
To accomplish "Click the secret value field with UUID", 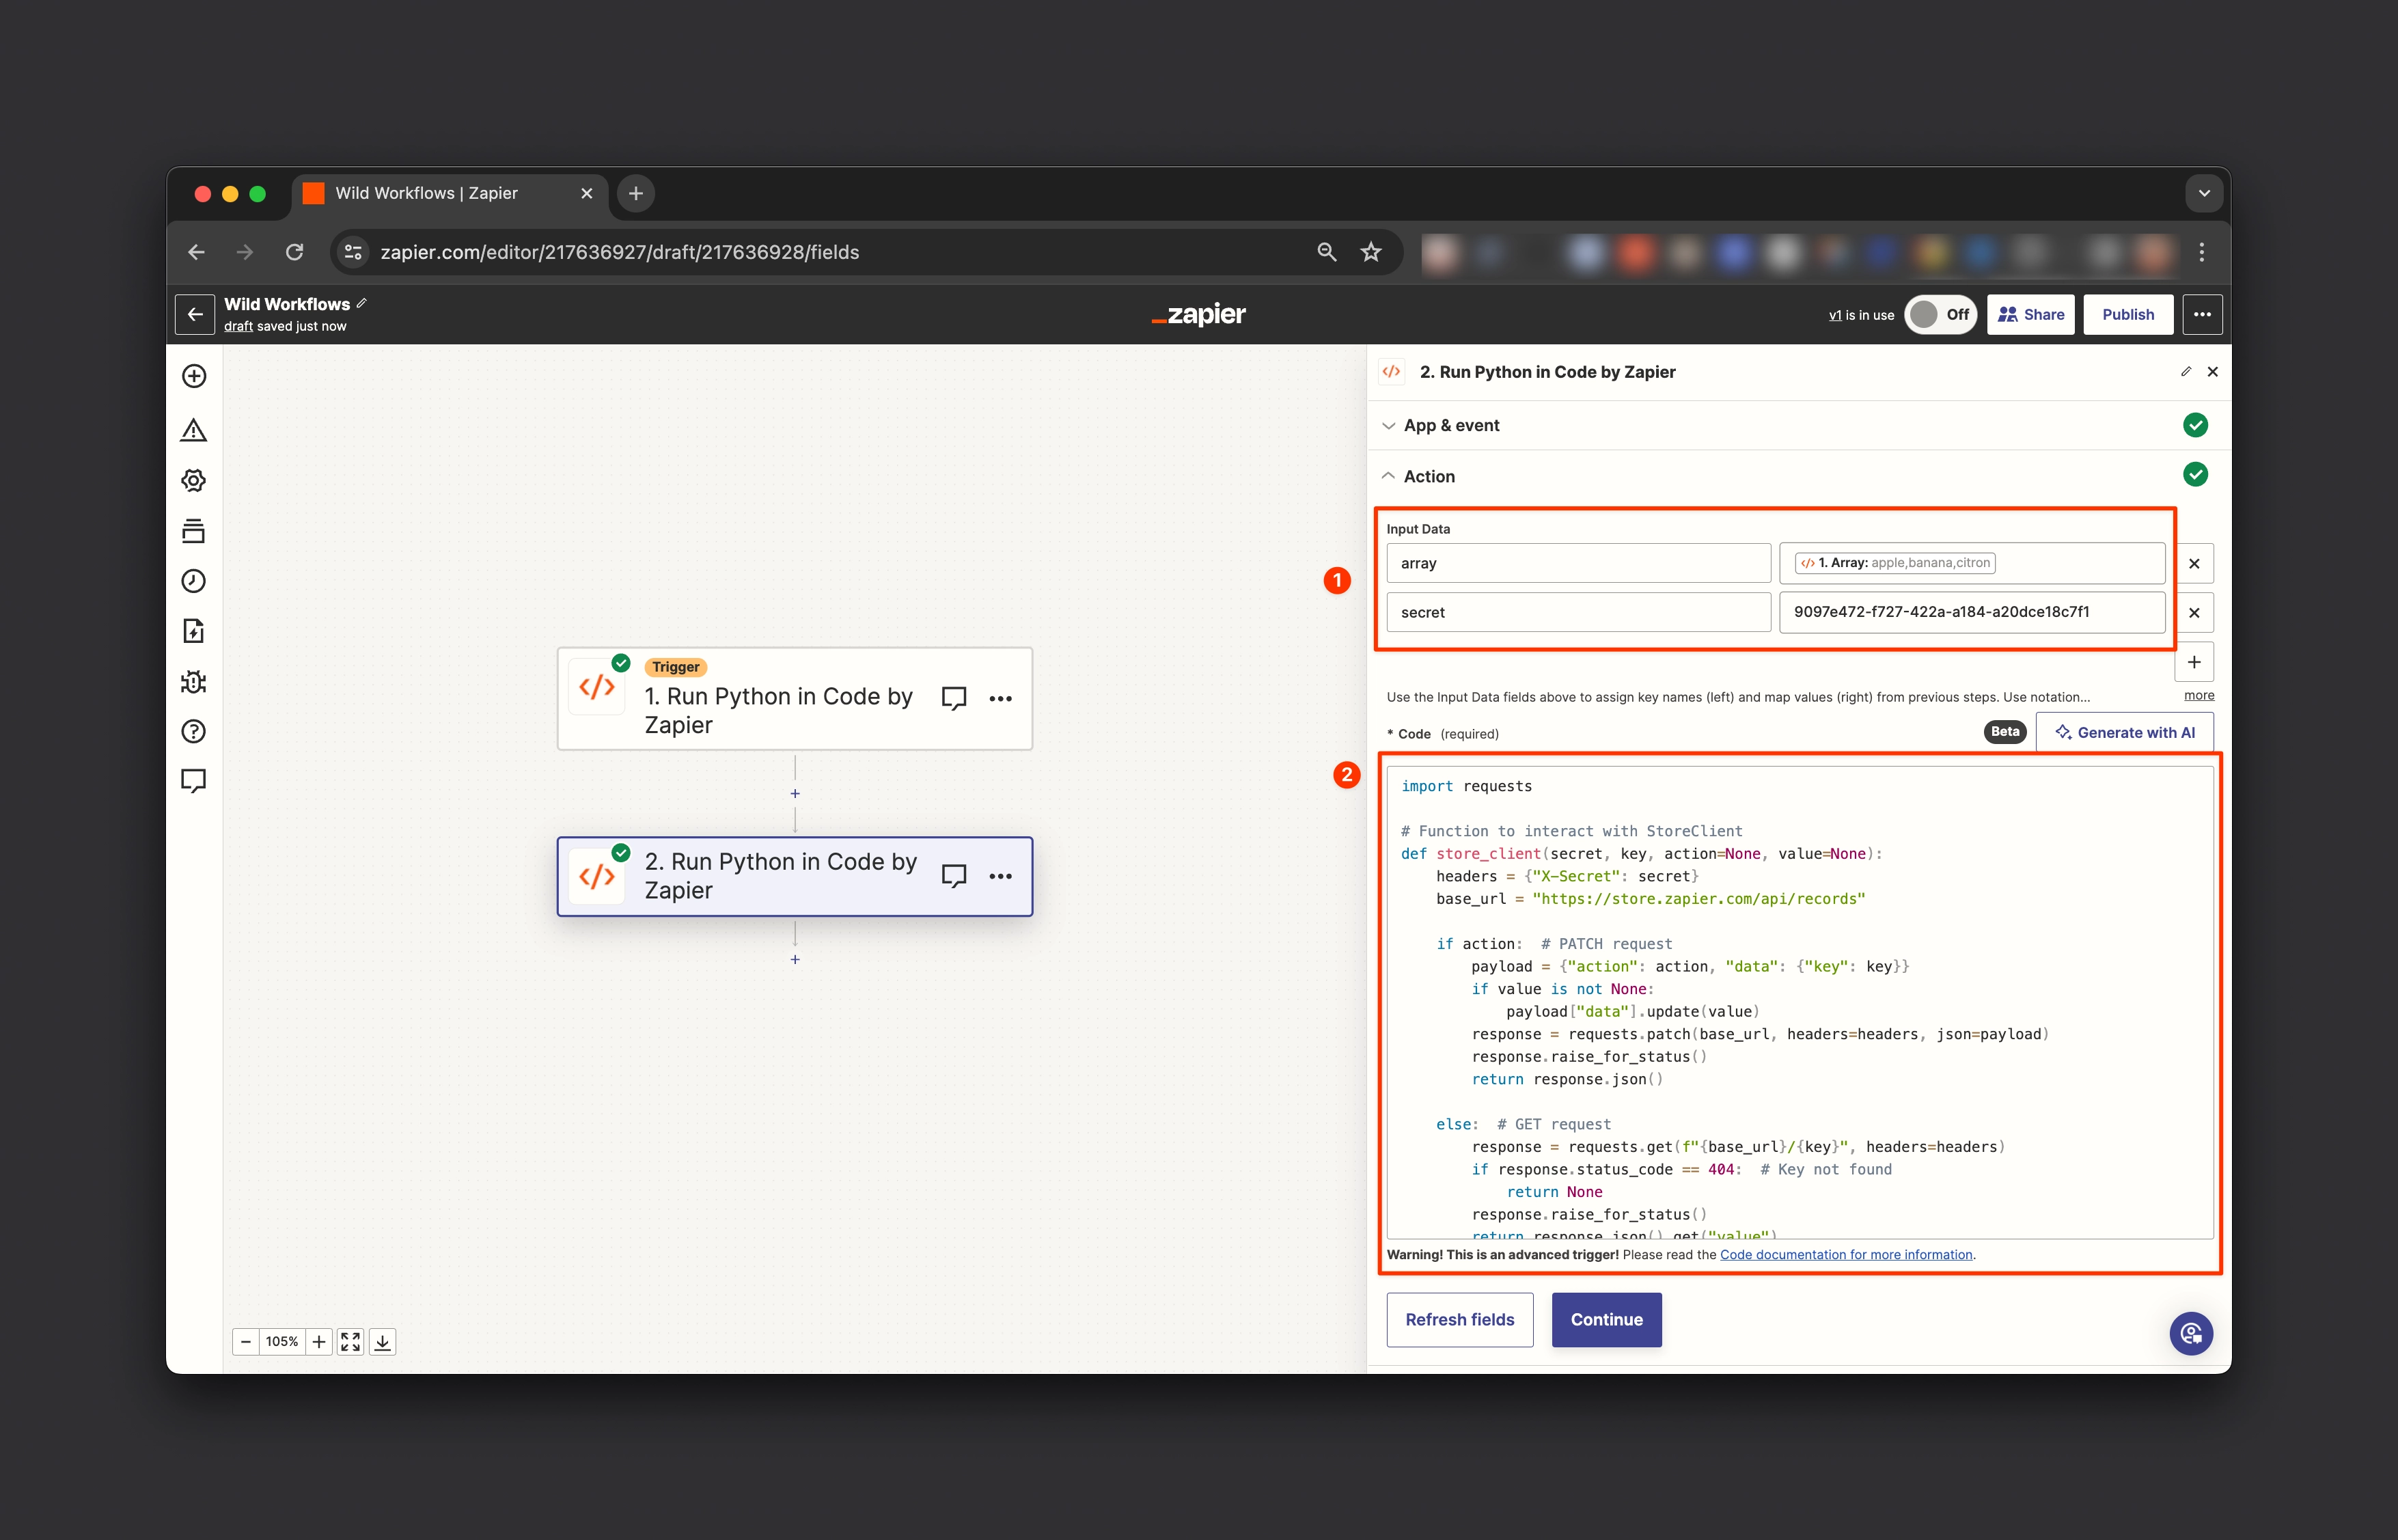I will (x=1972, y=612).
